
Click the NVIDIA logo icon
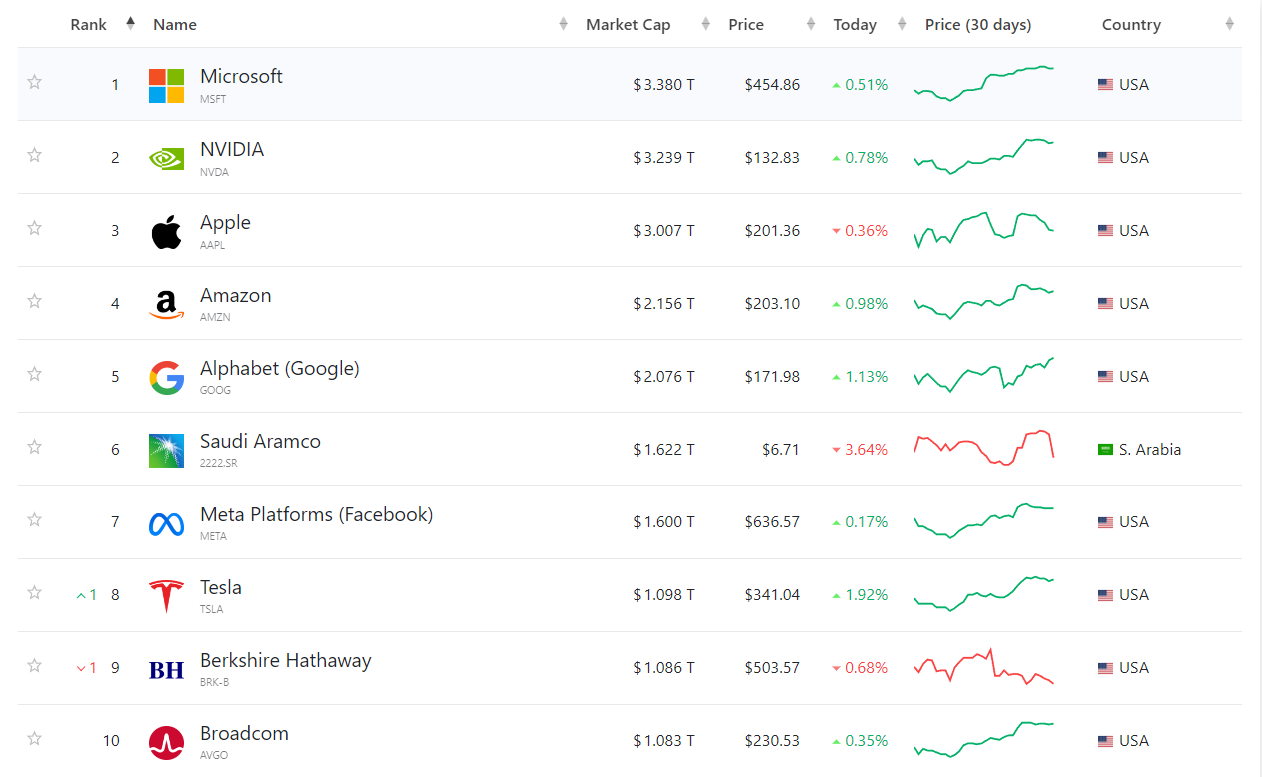[166, 158]
